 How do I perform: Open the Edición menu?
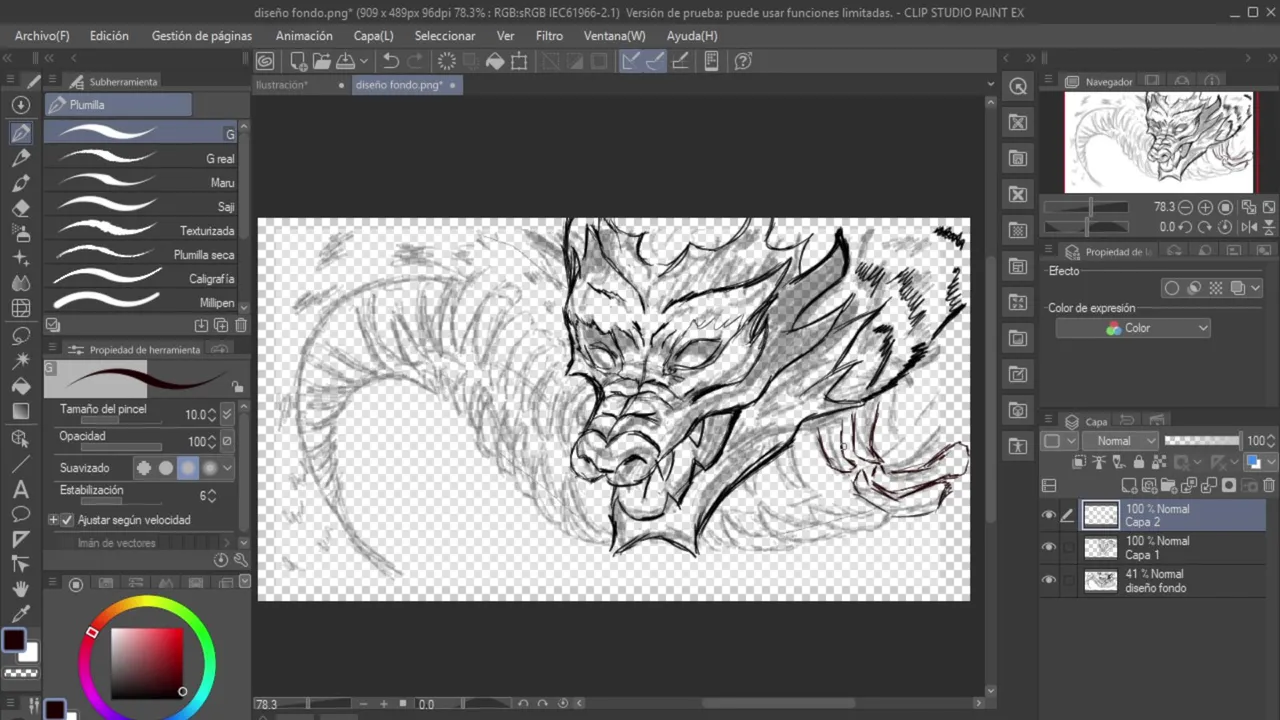click(x=109, y=35)
